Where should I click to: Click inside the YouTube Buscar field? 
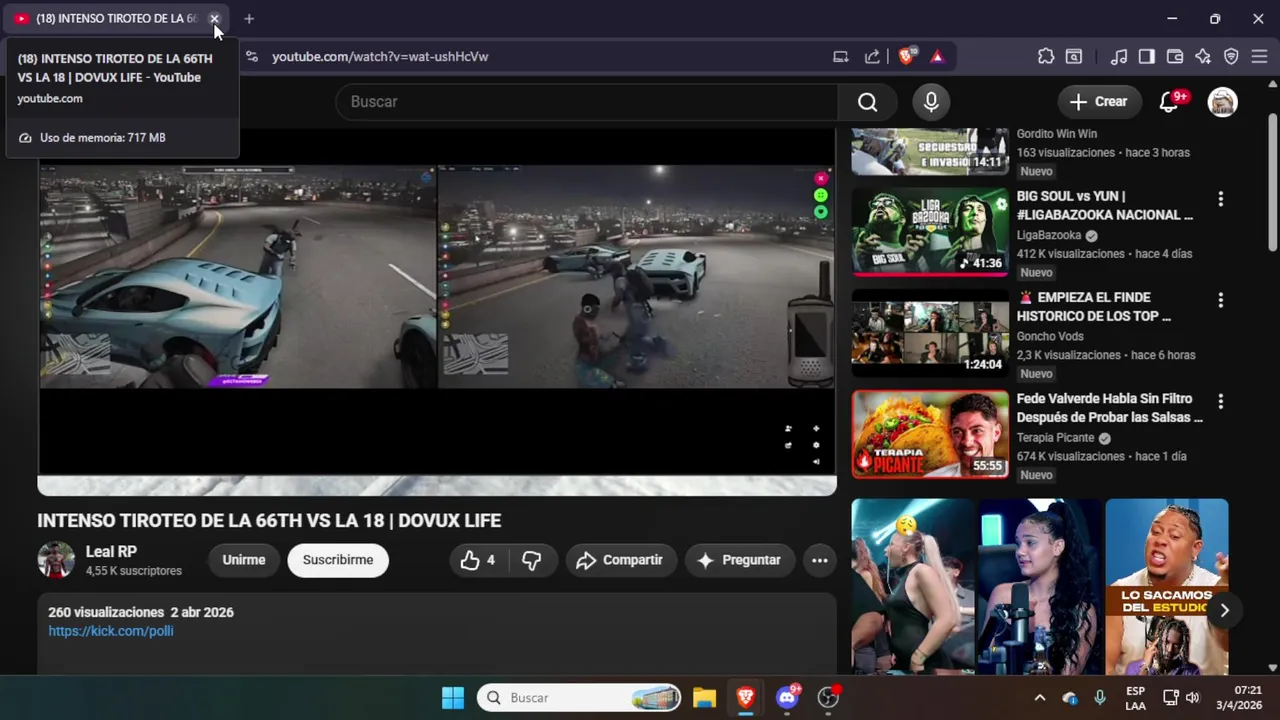[x=587, y=102]
